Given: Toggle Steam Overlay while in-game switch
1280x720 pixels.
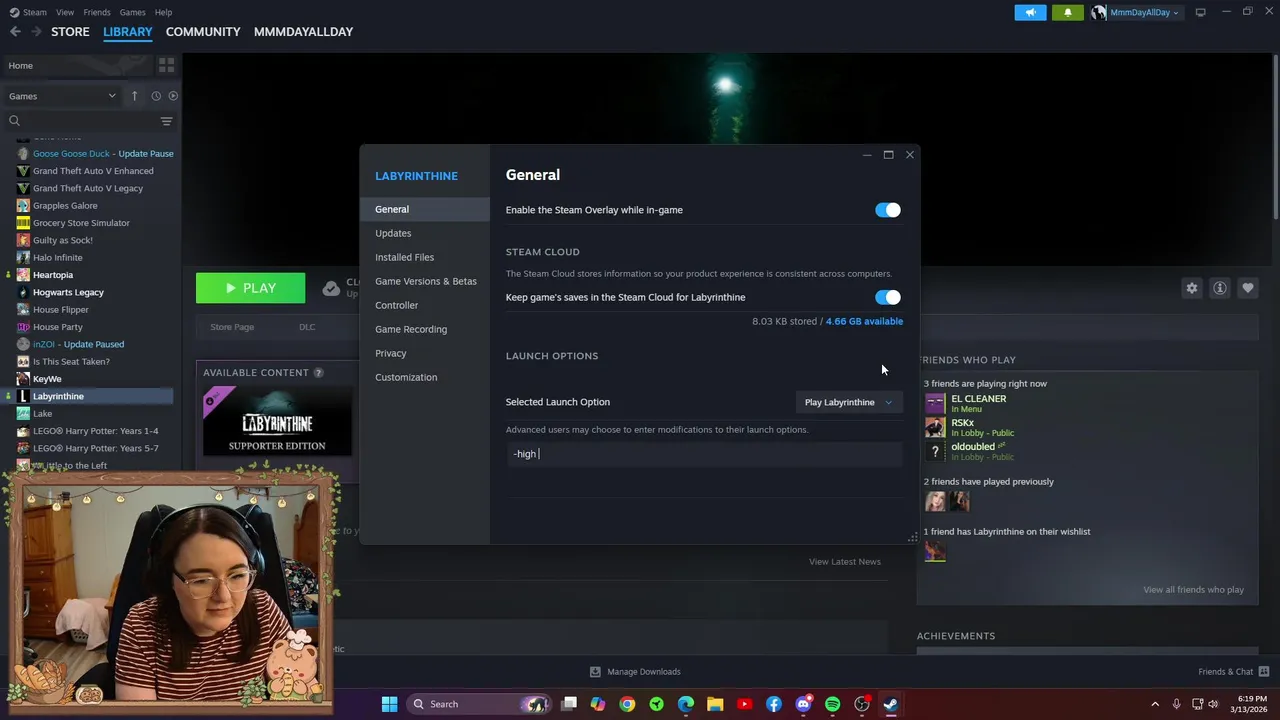Looking at the screenshot, I should coord(888,210).
